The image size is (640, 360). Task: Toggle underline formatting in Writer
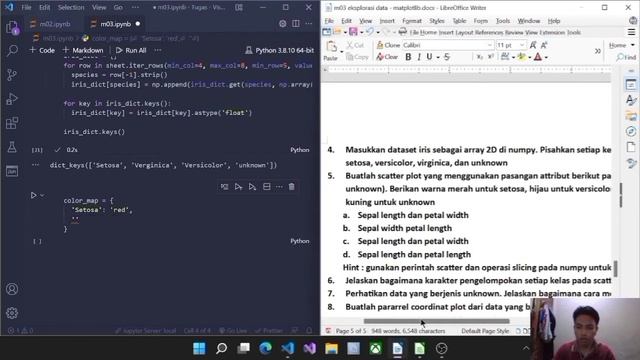click(x=429, y=57)
